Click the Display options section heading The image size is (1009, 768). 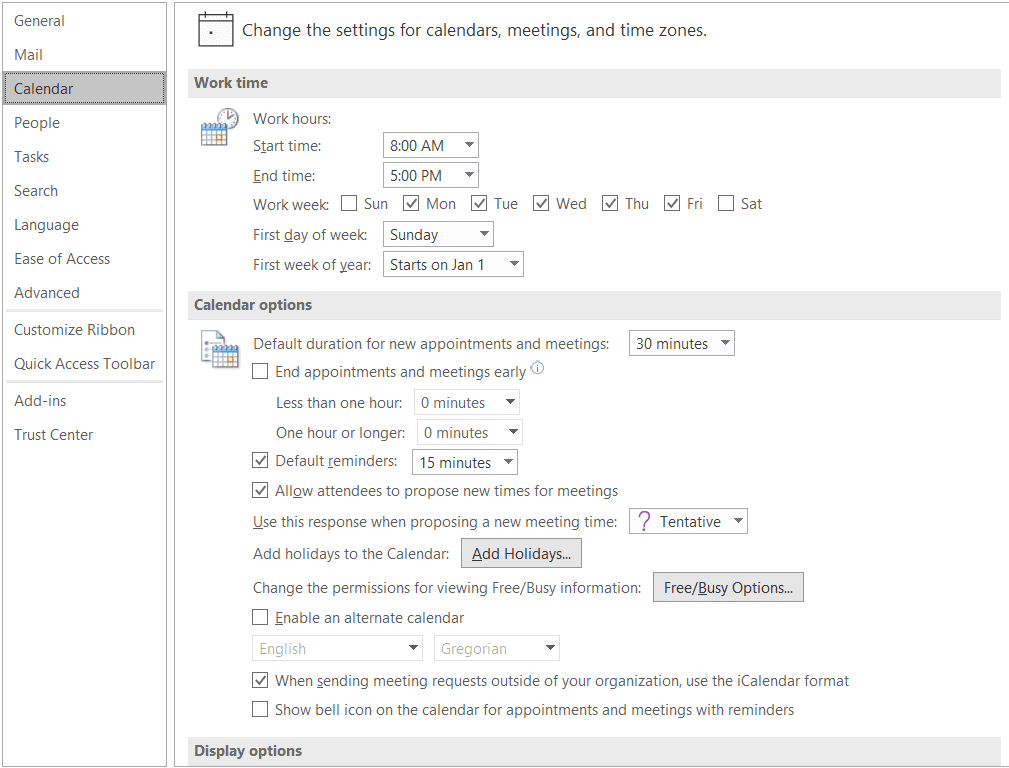(x=248, y=751)
